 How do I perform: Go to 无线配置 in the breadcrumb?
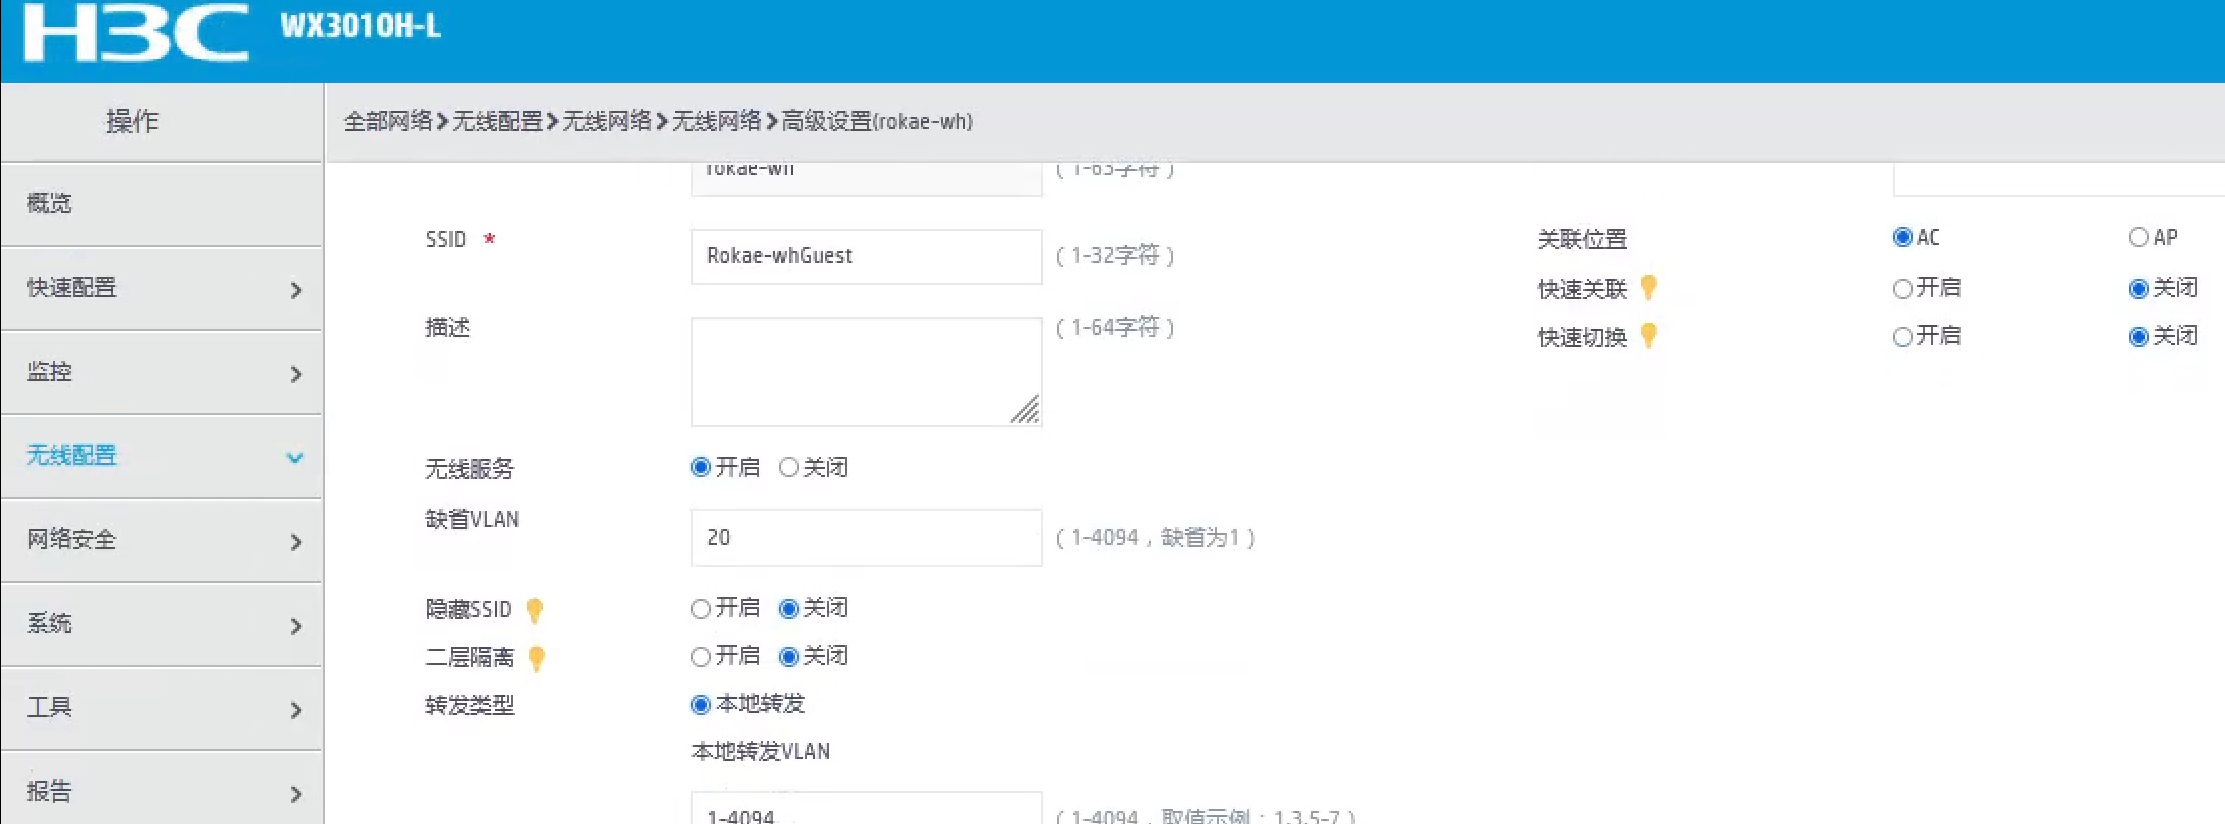(x=497, y=121)
